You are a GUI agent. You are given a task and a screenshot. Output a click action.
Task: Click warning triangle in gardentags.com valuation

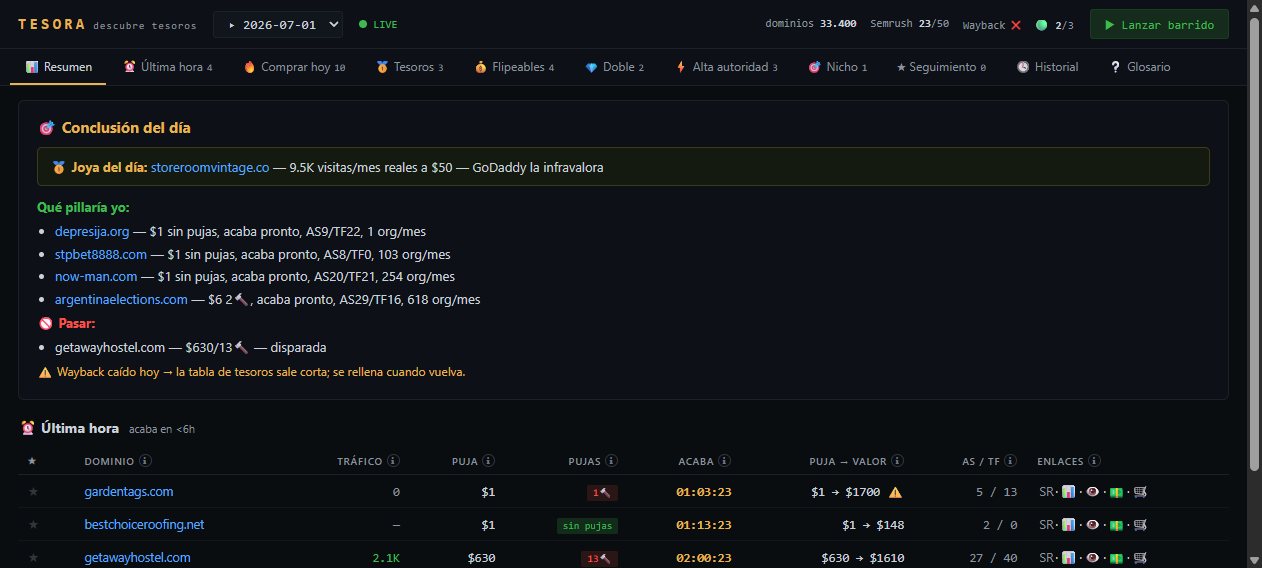pos(895,492)
